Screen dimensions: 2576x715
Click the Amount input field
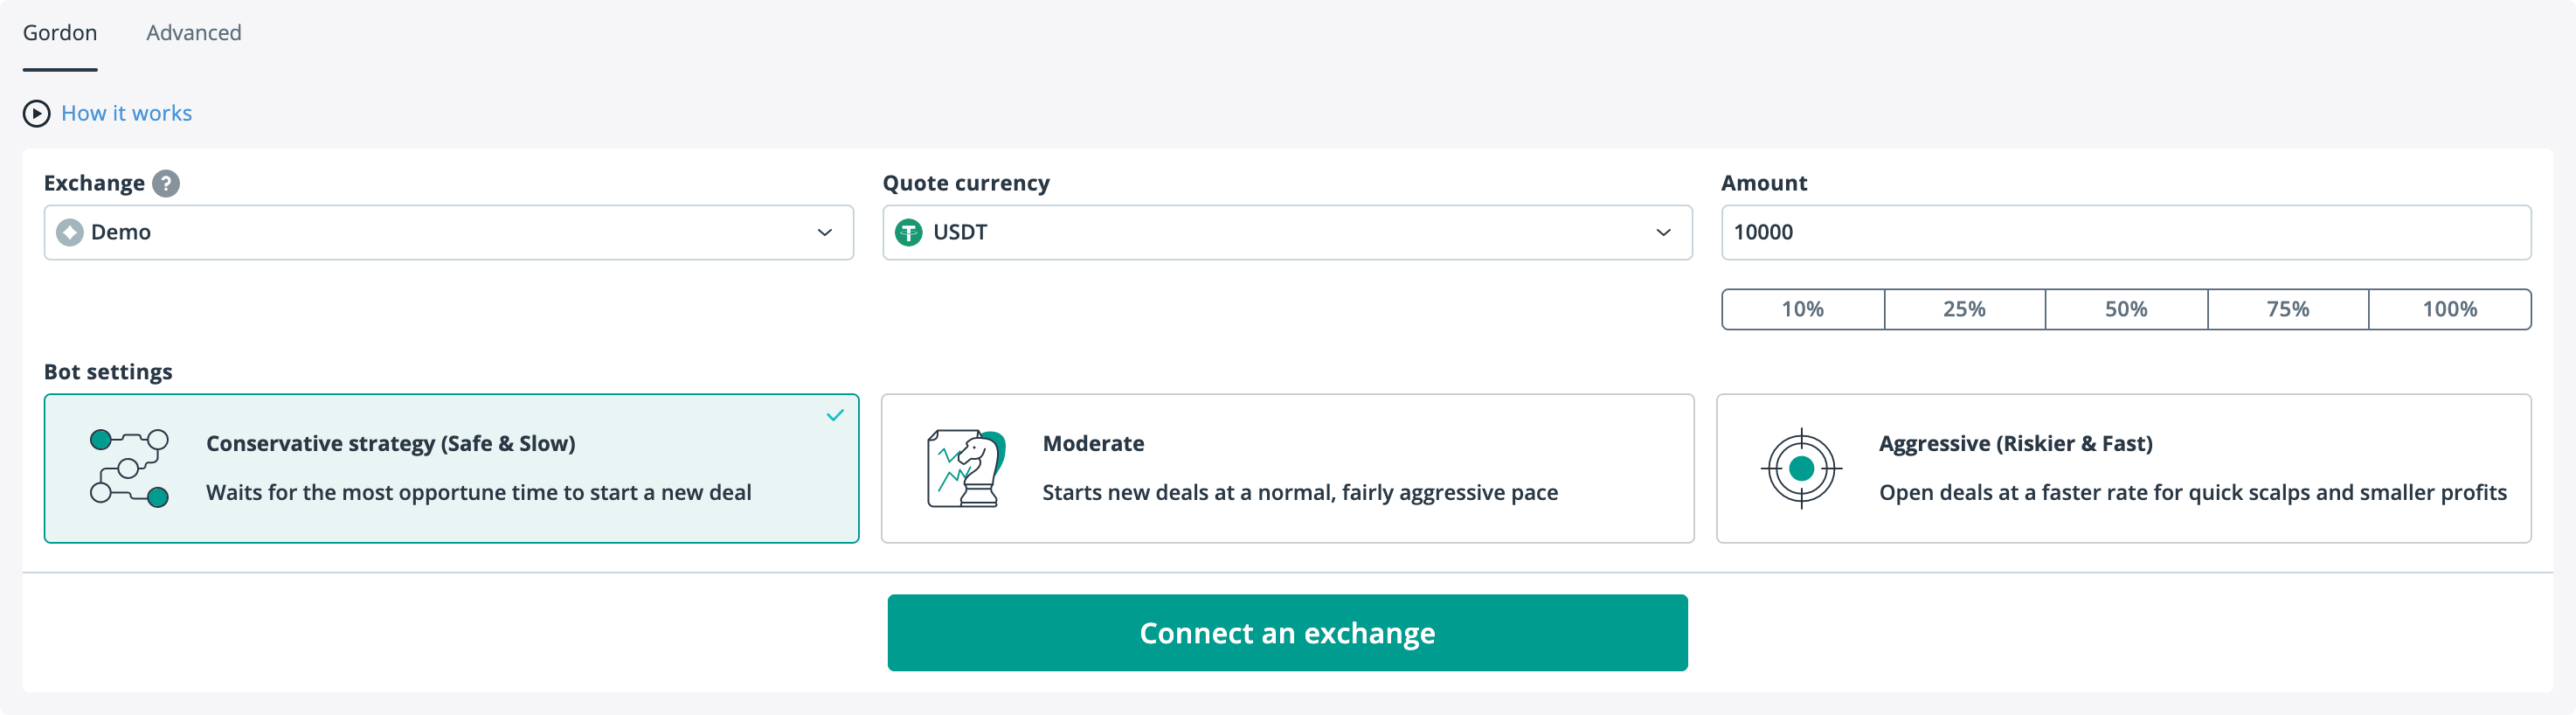pyautogui.click(x=2125, y=233)
